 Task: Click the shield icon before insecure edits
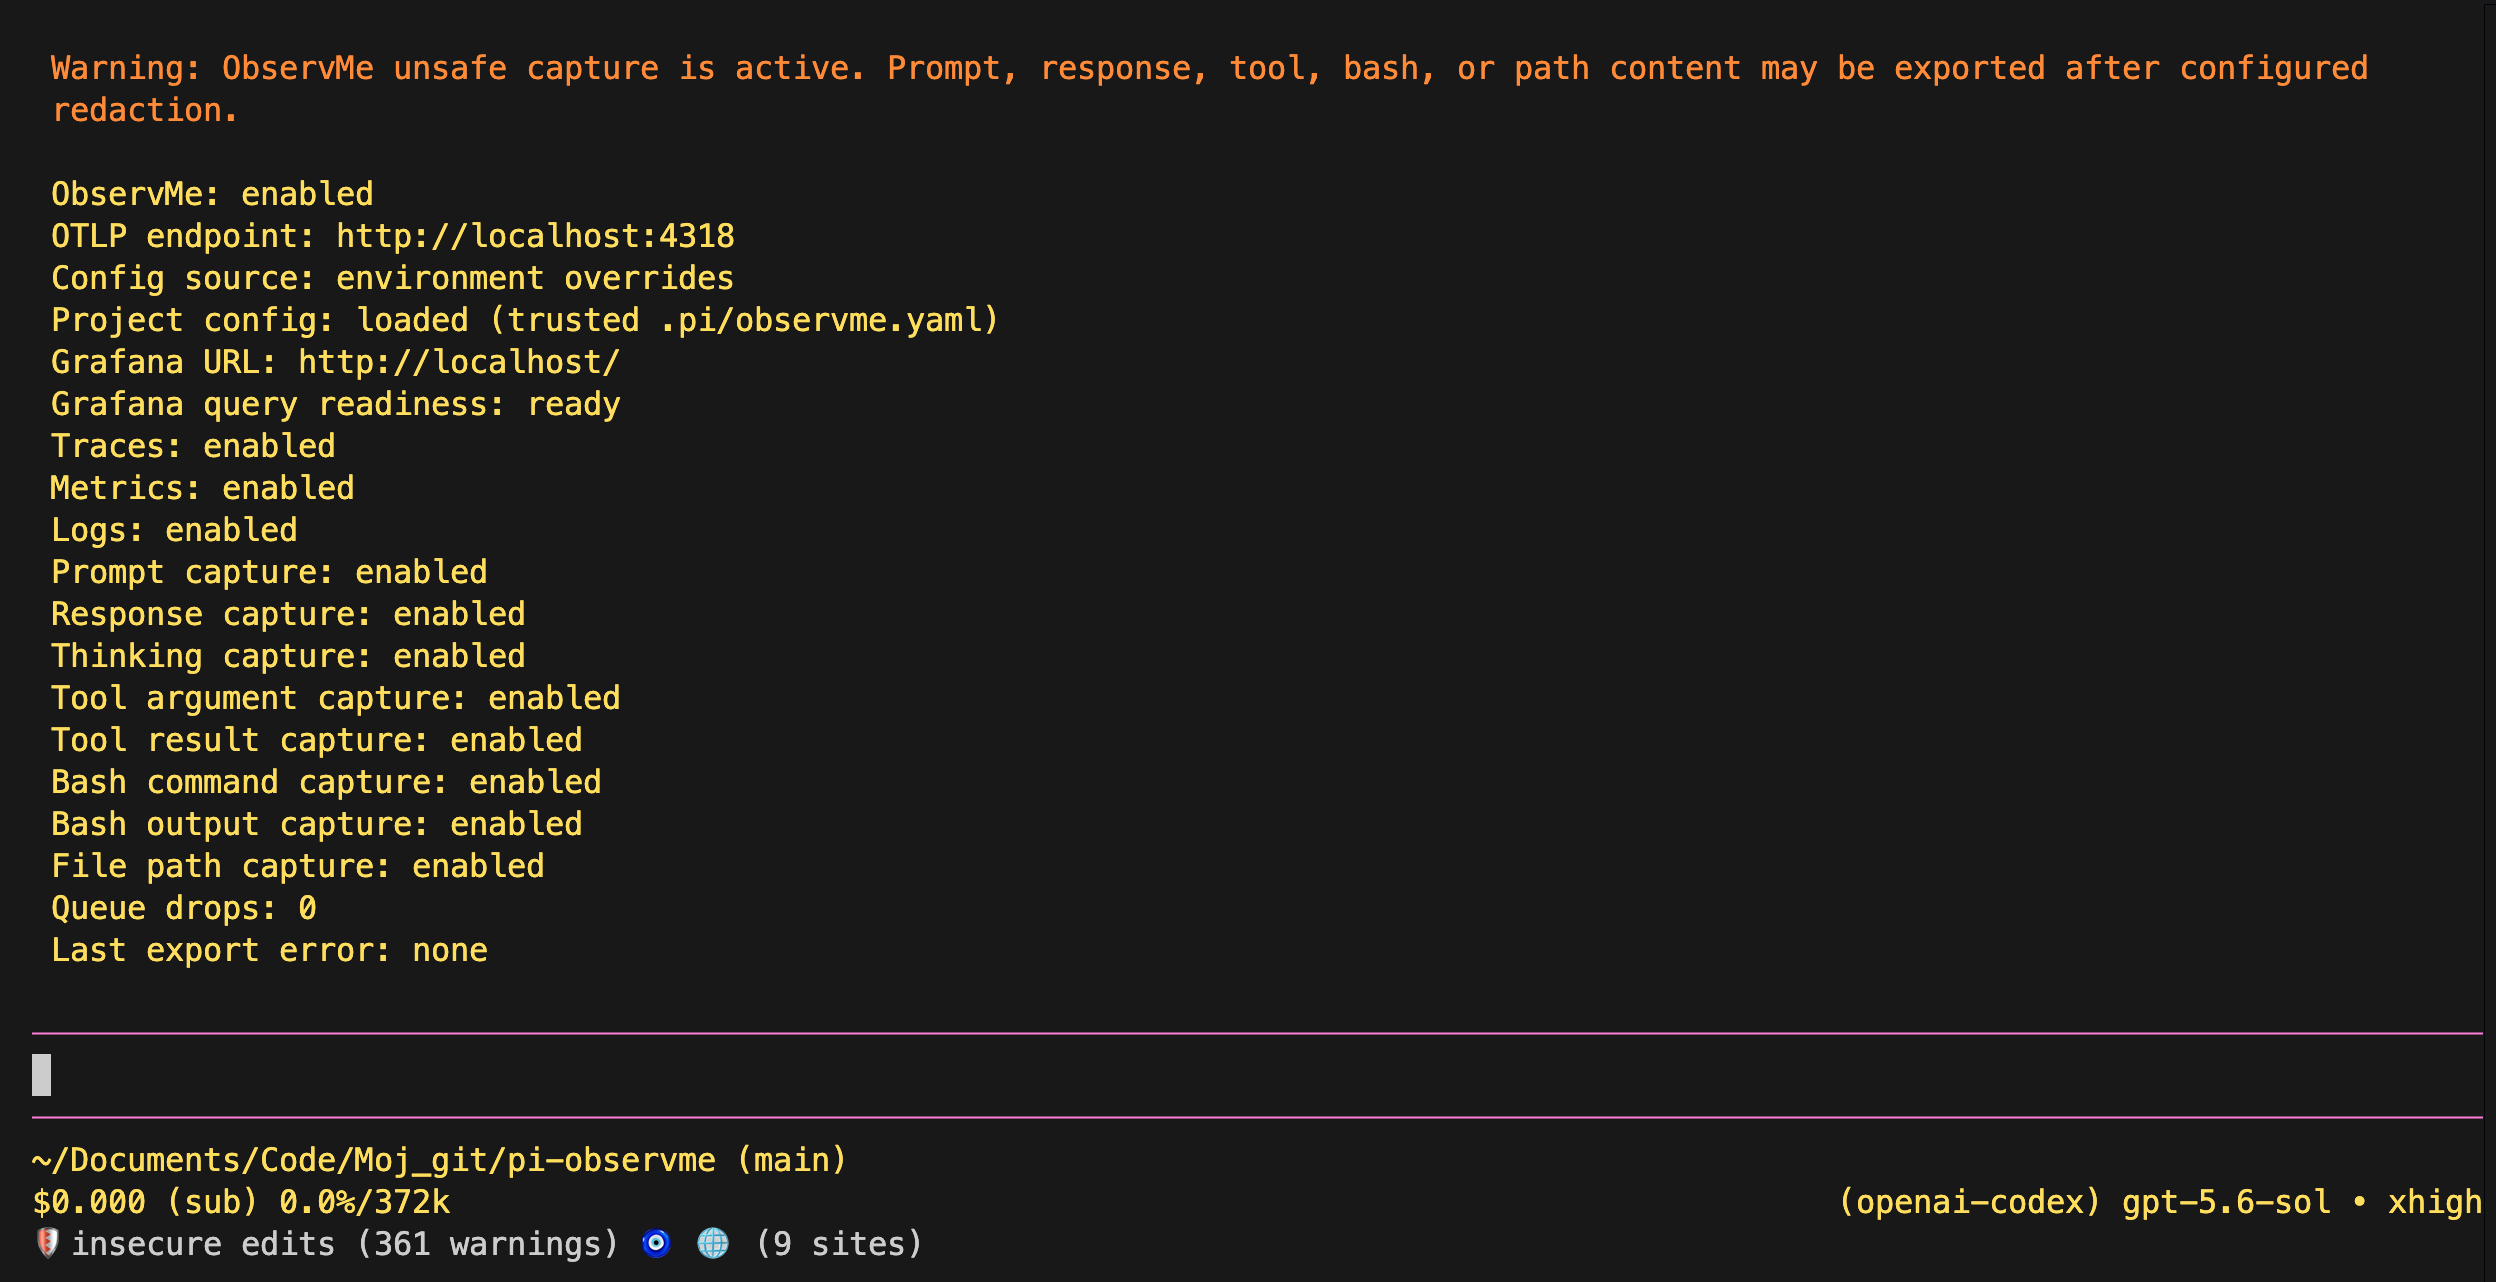pyautogui.click(x=47, y=1243)
